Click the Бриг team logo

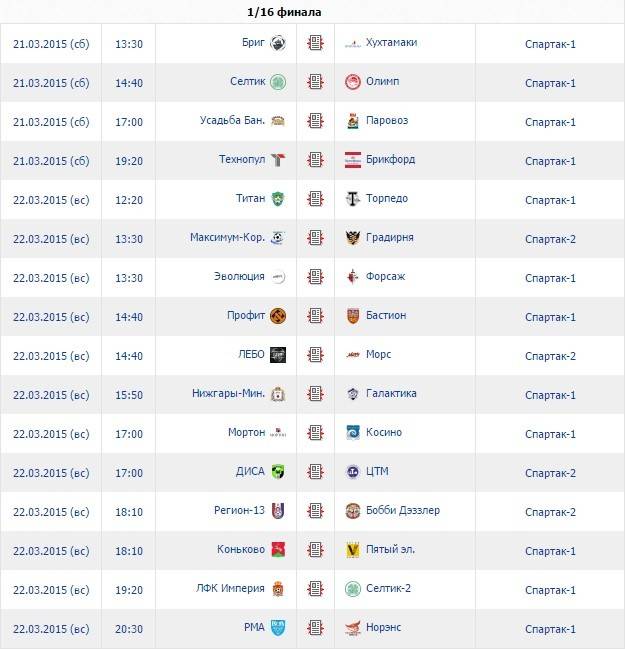coord(278,43)
